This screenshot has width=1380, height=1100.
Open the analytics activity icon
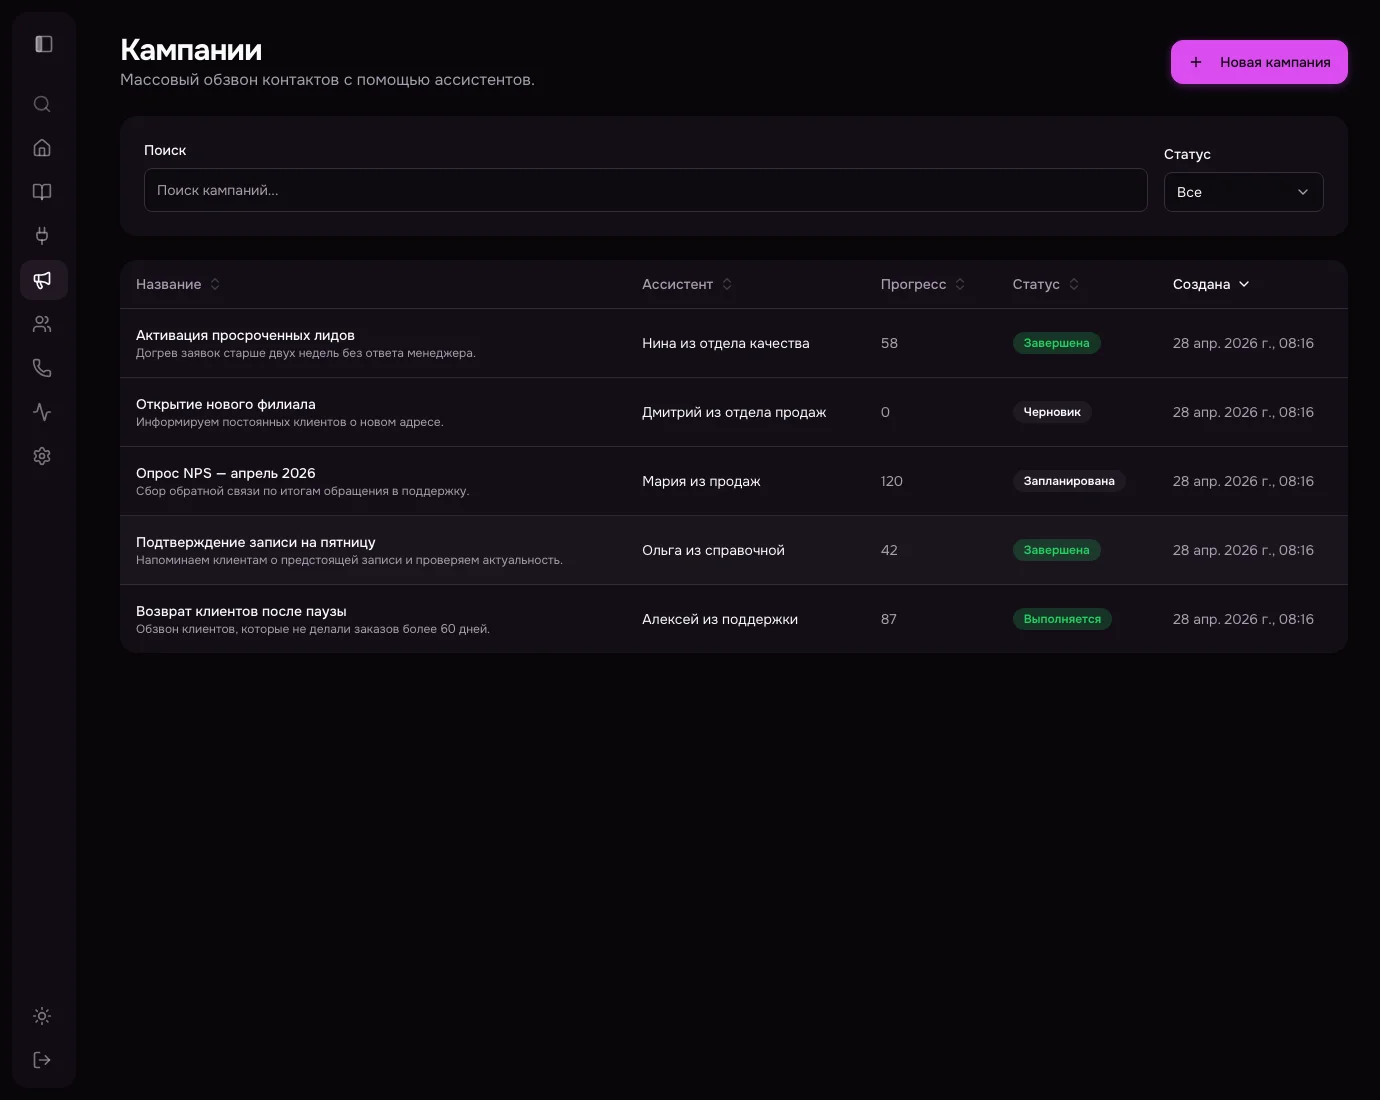tap(42, 411)
